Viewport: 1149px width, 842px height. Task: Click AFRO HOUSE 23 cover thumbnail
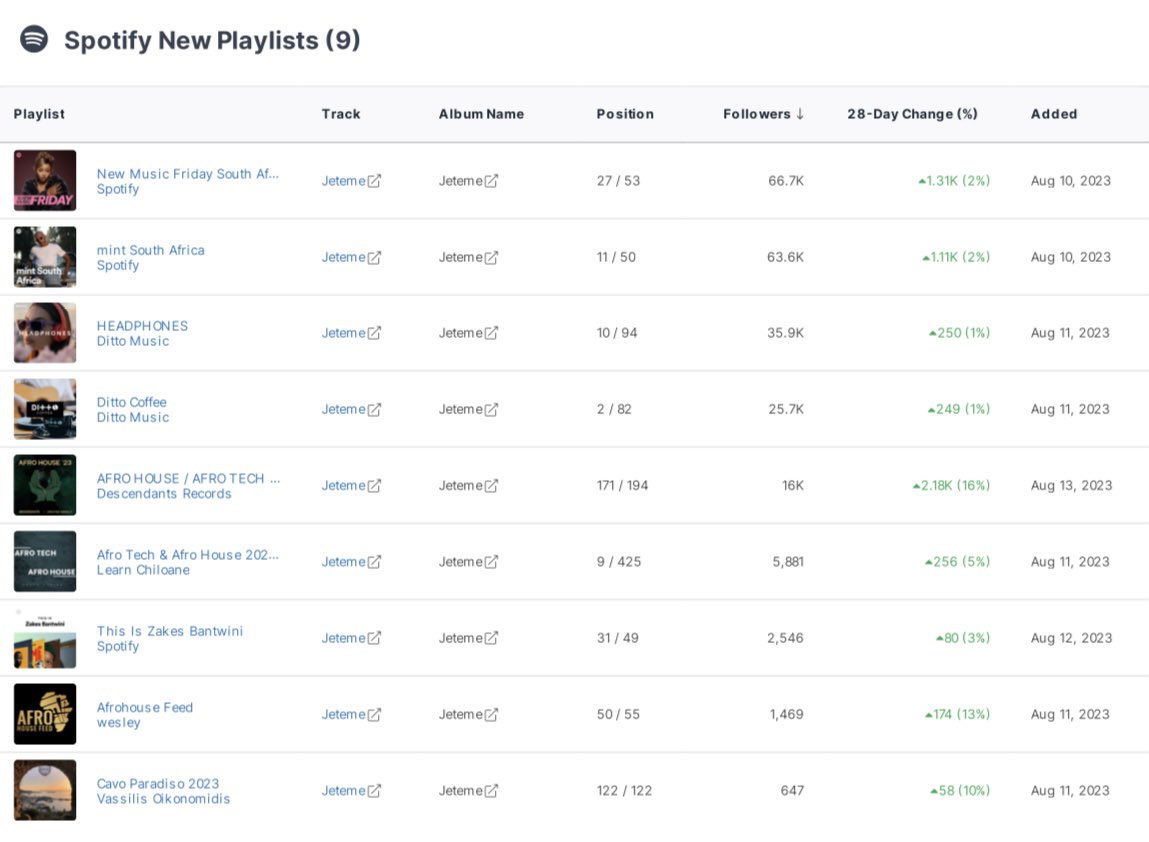tap(45, 485)
